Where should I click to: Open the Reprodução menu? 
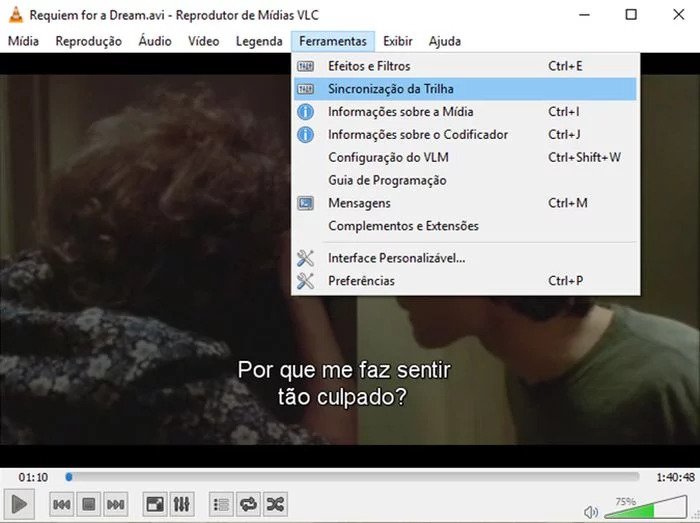(x=88, y=41)
